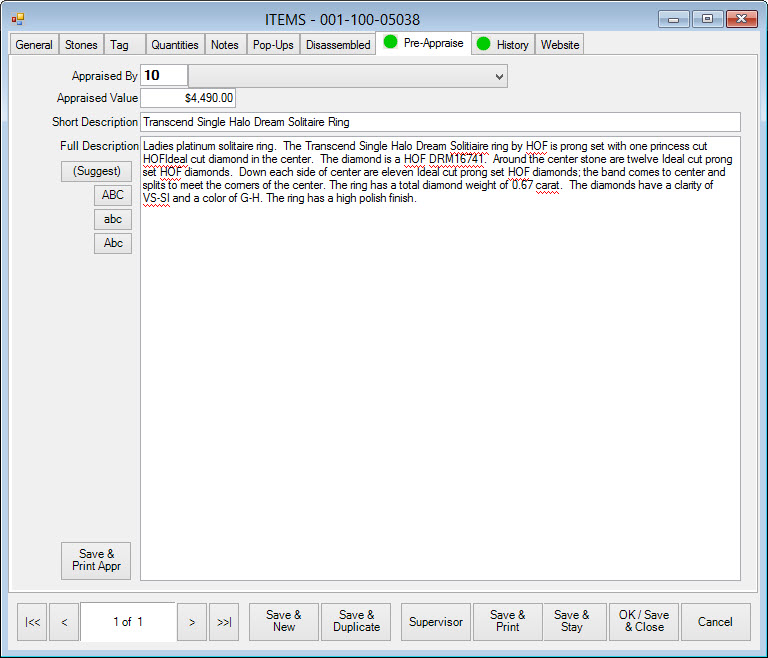Choose OK / Save & Close
The width and height of the screenshot is (768, 658).
click(x=643, y=621)
